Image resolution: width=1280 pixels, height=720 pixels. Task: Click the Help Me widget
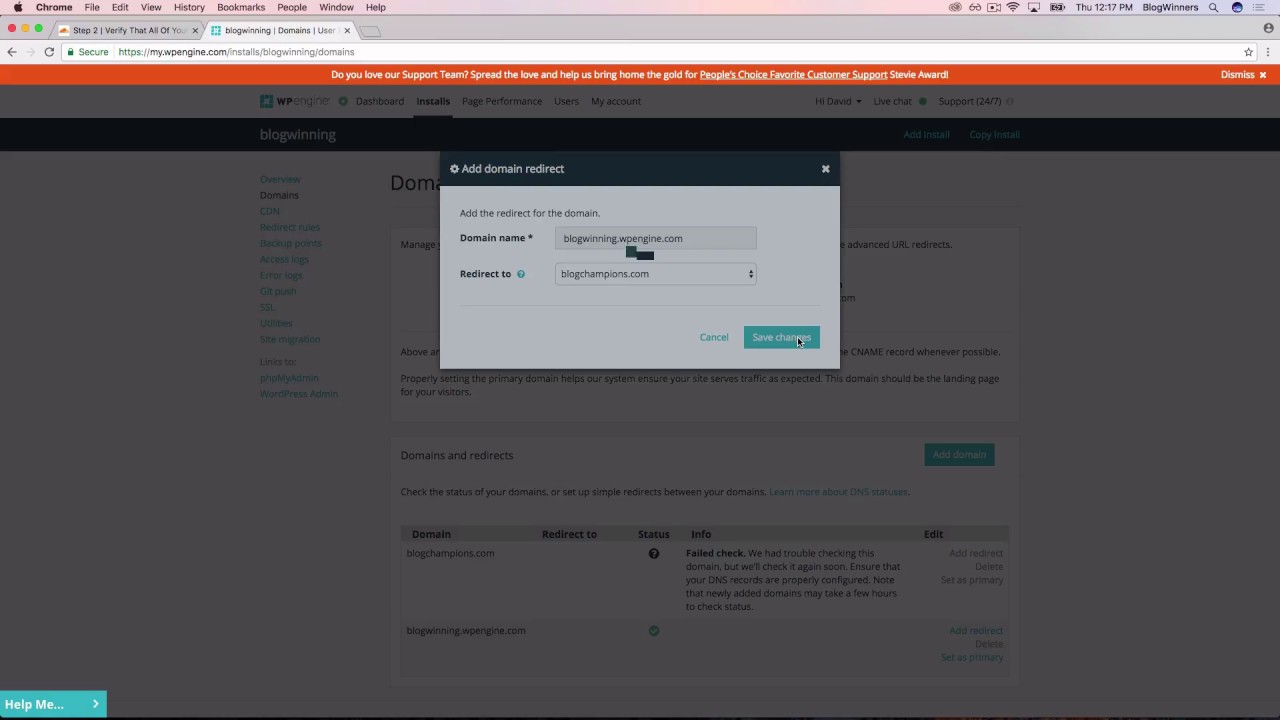[53, 704]
